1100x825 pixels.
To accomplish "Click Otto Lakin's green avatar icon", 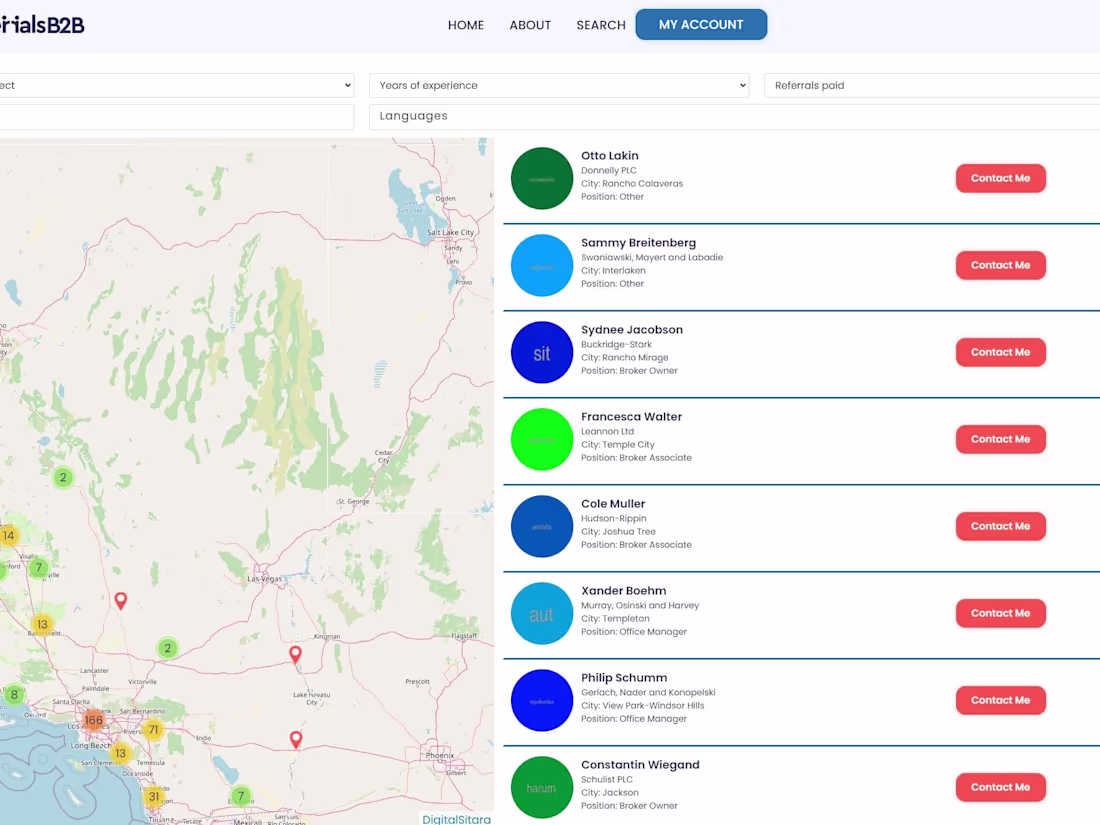I will coord(542,178).
